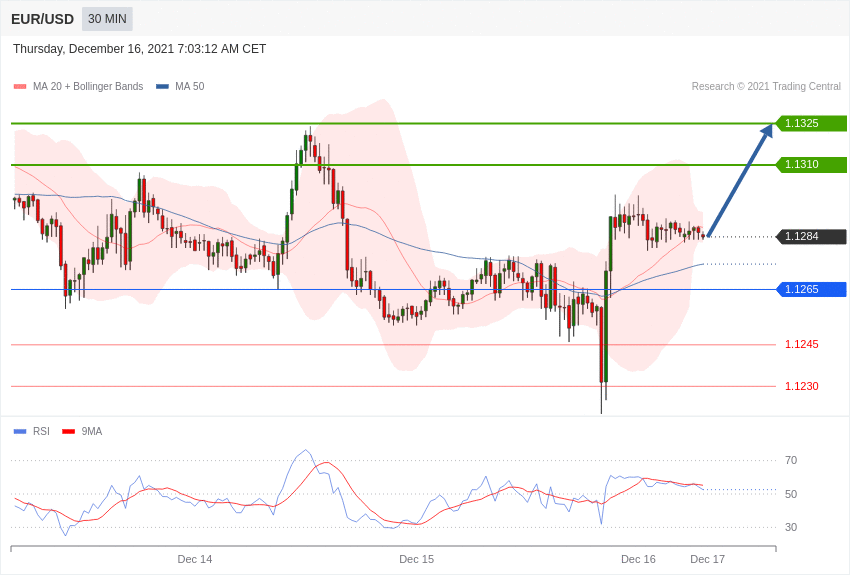Image resolution: width=850 pixels, height=576 pixels.
Task: Click the RSI blue legend swatch
Action: [x=20, y=432]
